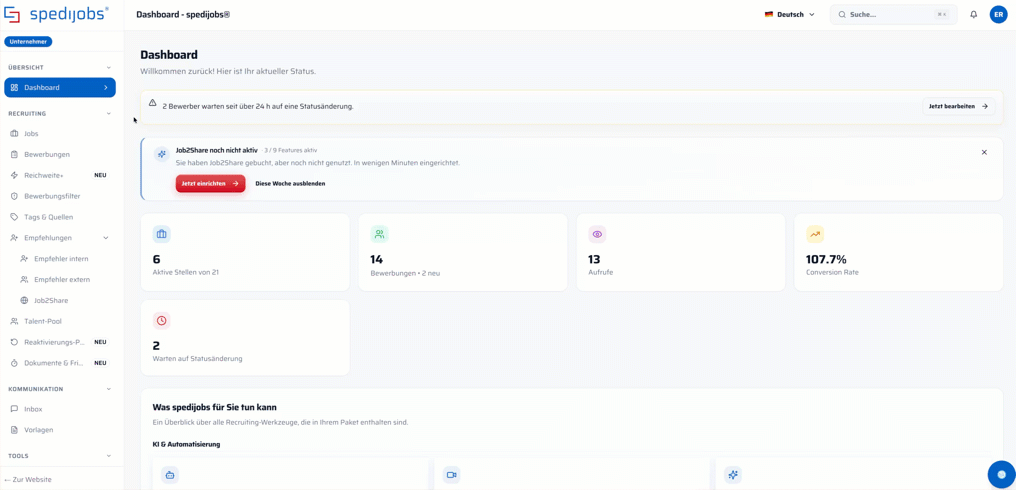Click the Job2Share sparkle icon in banner
Screen dimensions: 1016x490
coord(161,154)
